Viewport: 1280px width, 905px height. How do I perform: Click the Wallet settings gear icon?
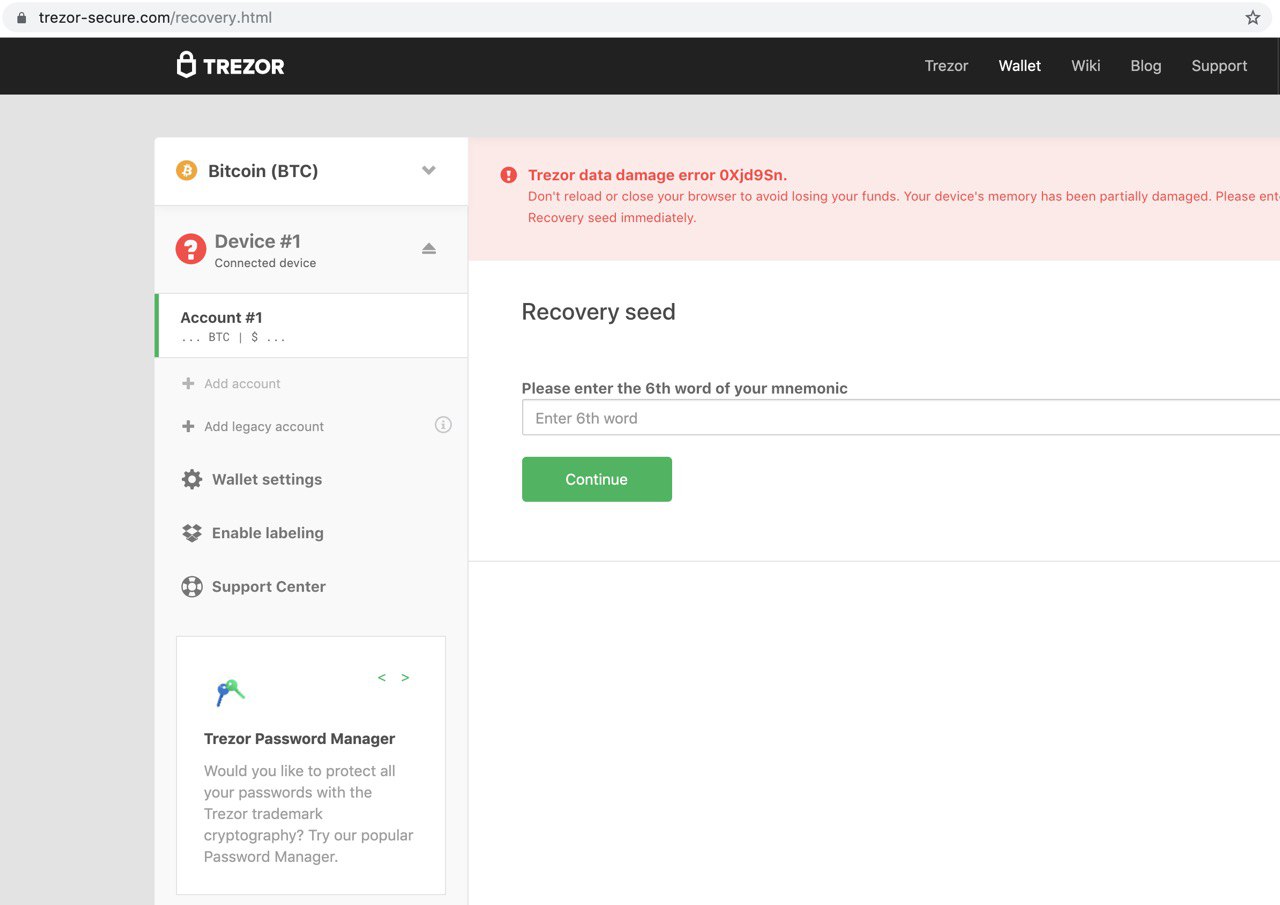pos(192,479)
